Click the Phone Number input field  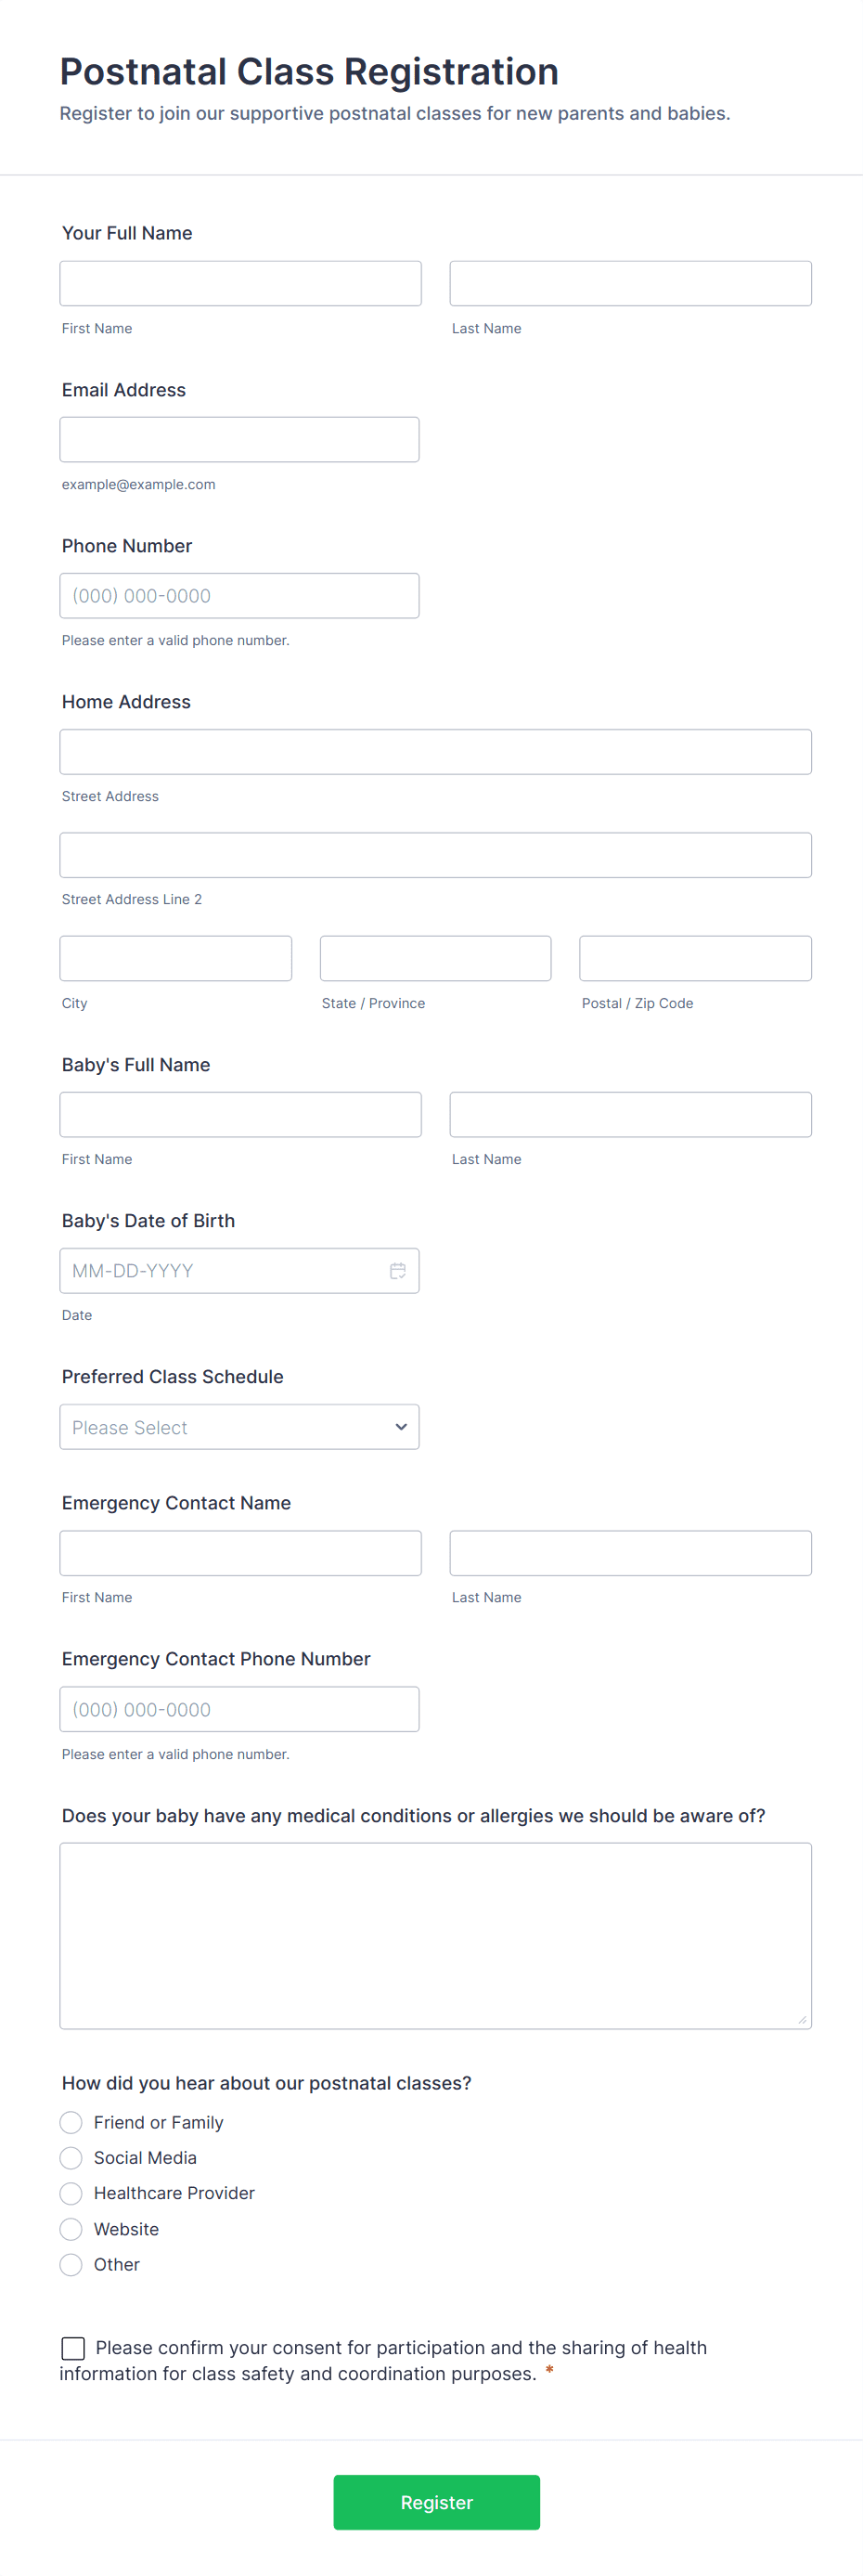pos(239,596)
